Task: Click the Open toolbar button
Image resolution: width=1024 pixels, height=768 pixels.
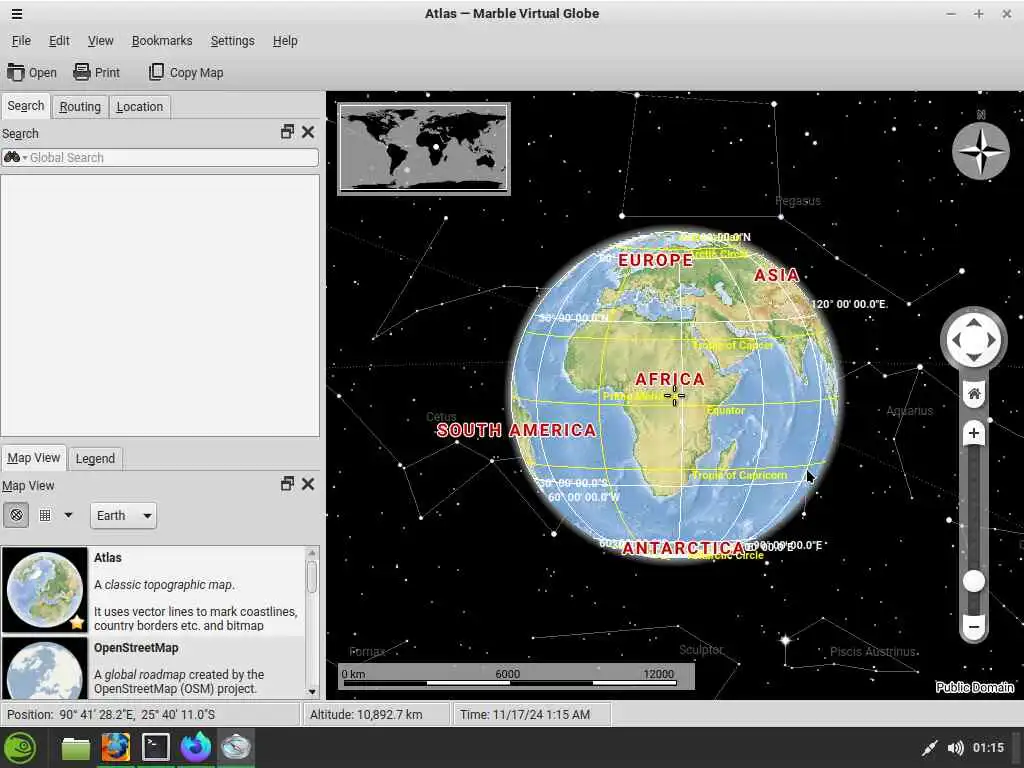Action: 32,72
